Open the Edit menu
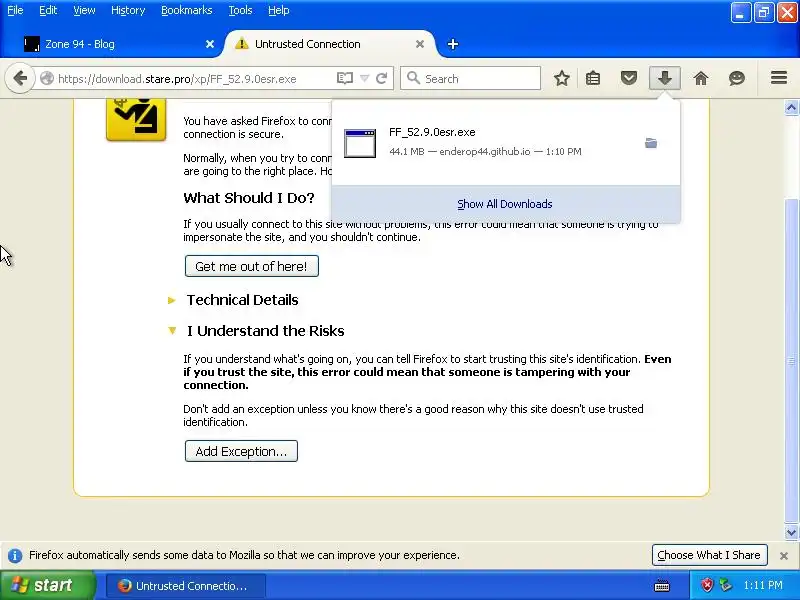 [x=48, y=10]
